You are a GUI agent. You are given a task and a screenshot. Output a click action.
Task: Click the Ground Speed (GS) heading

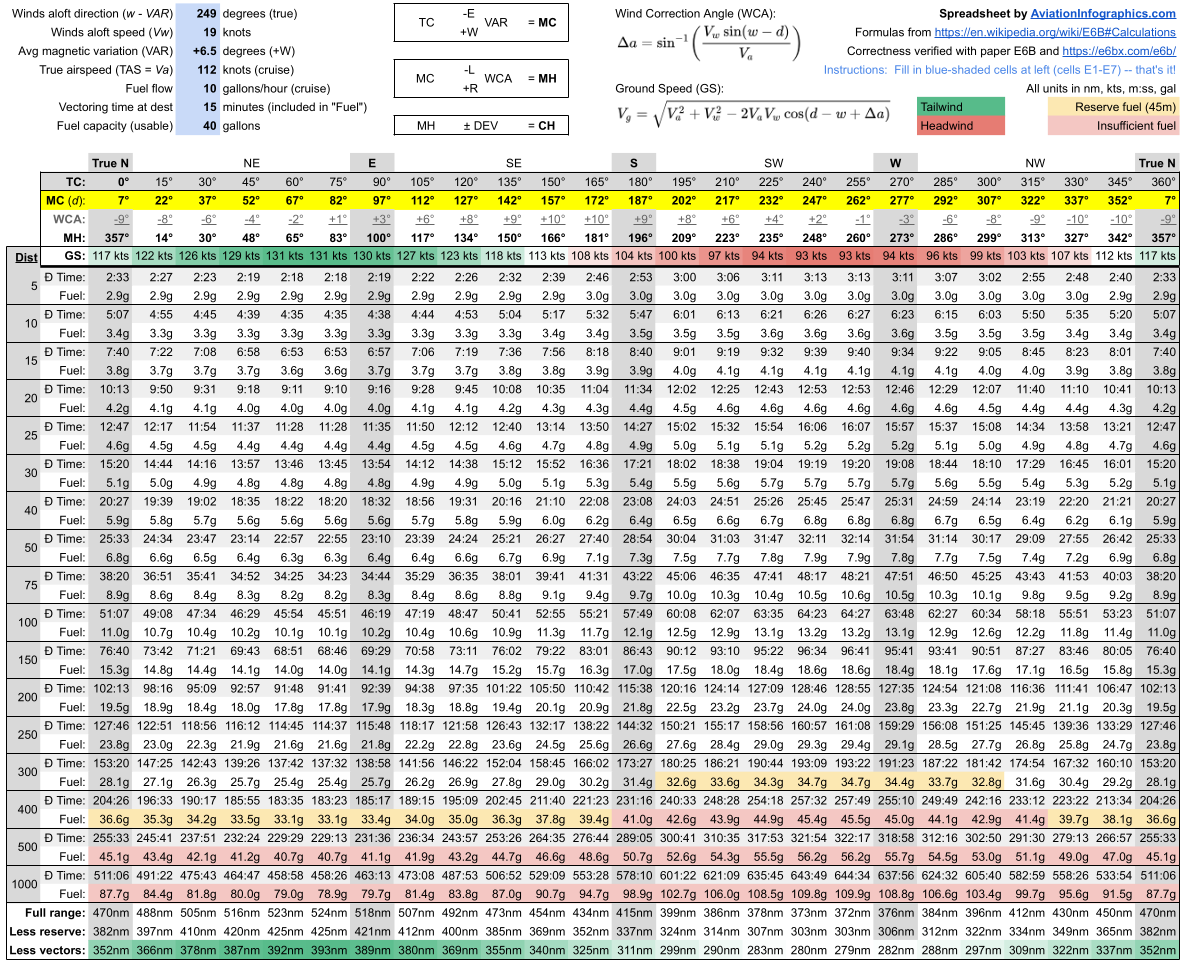669,88
